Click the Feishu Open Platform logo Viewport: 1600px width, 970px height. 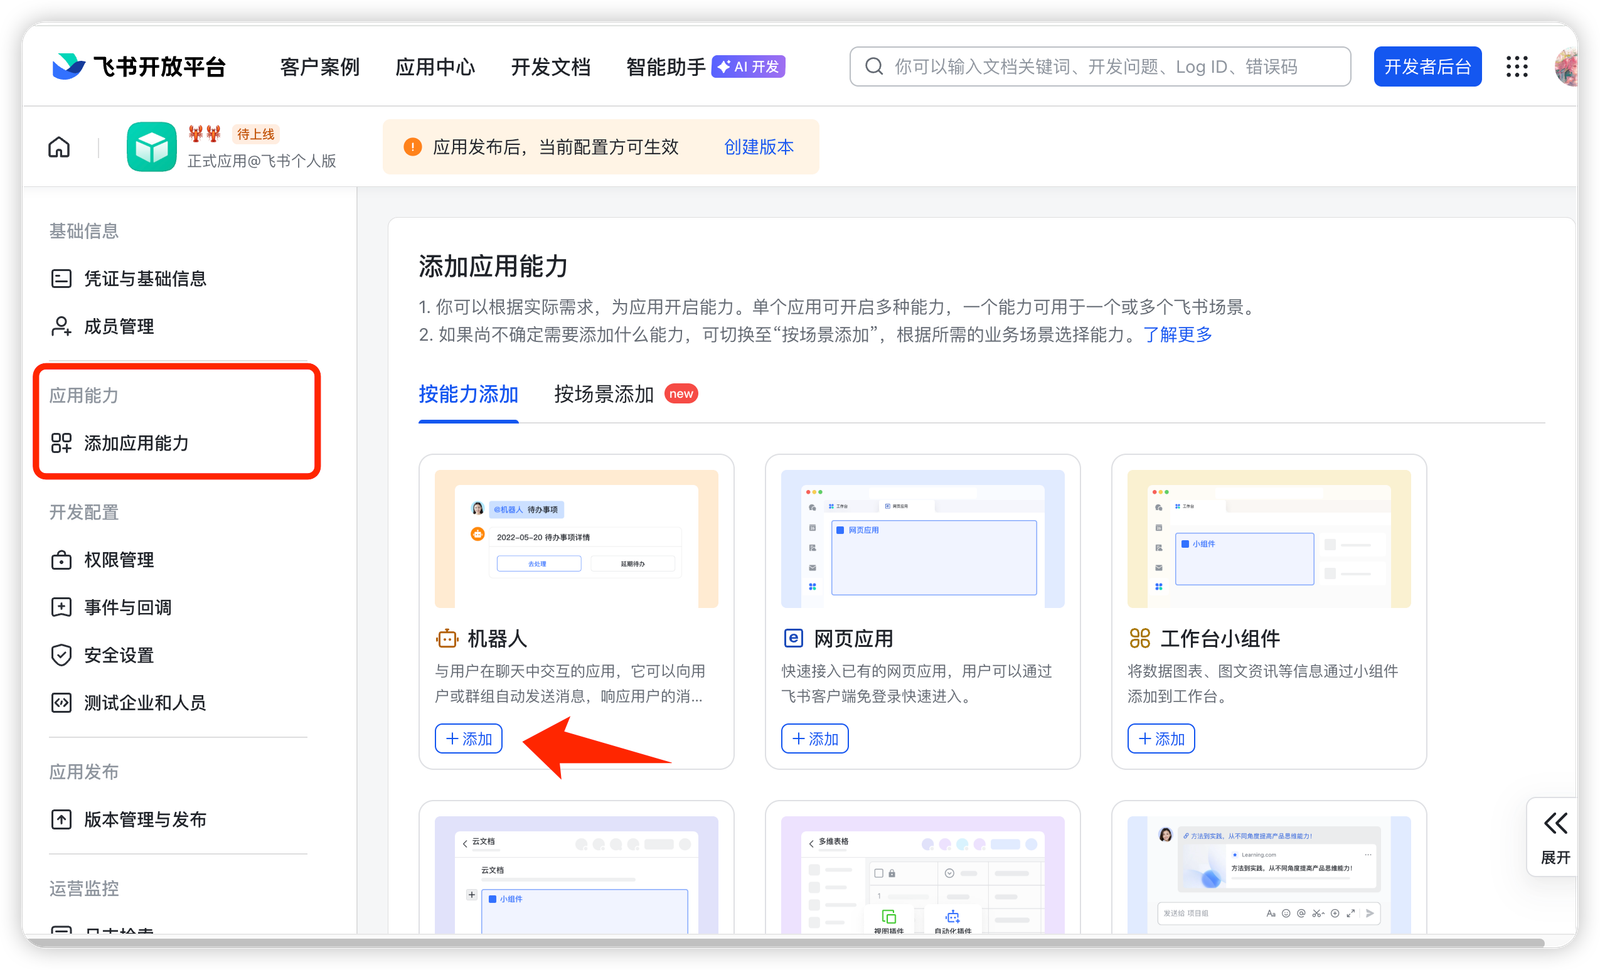coord(138,67)
